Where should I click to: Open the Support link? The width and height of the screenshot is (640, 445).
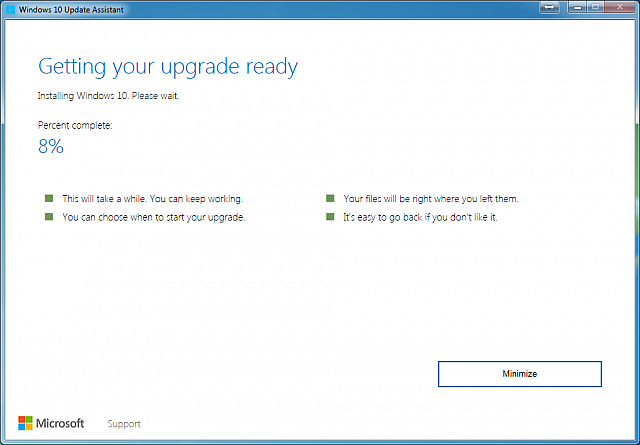(x=124, y=424)
